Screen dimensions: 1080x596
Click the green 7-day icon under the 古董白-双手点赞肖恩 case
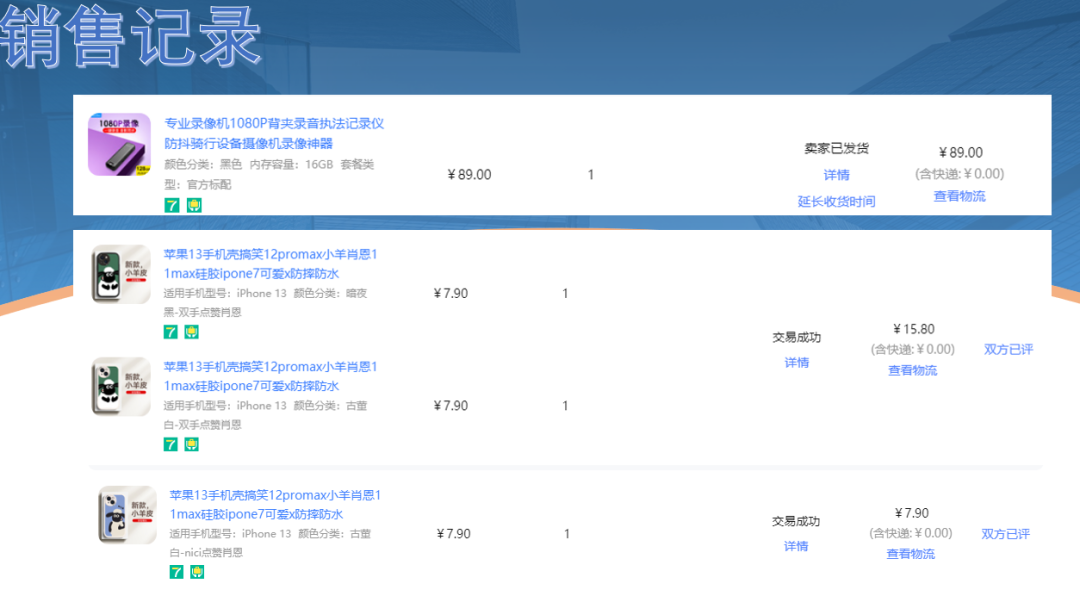(170, 444)
